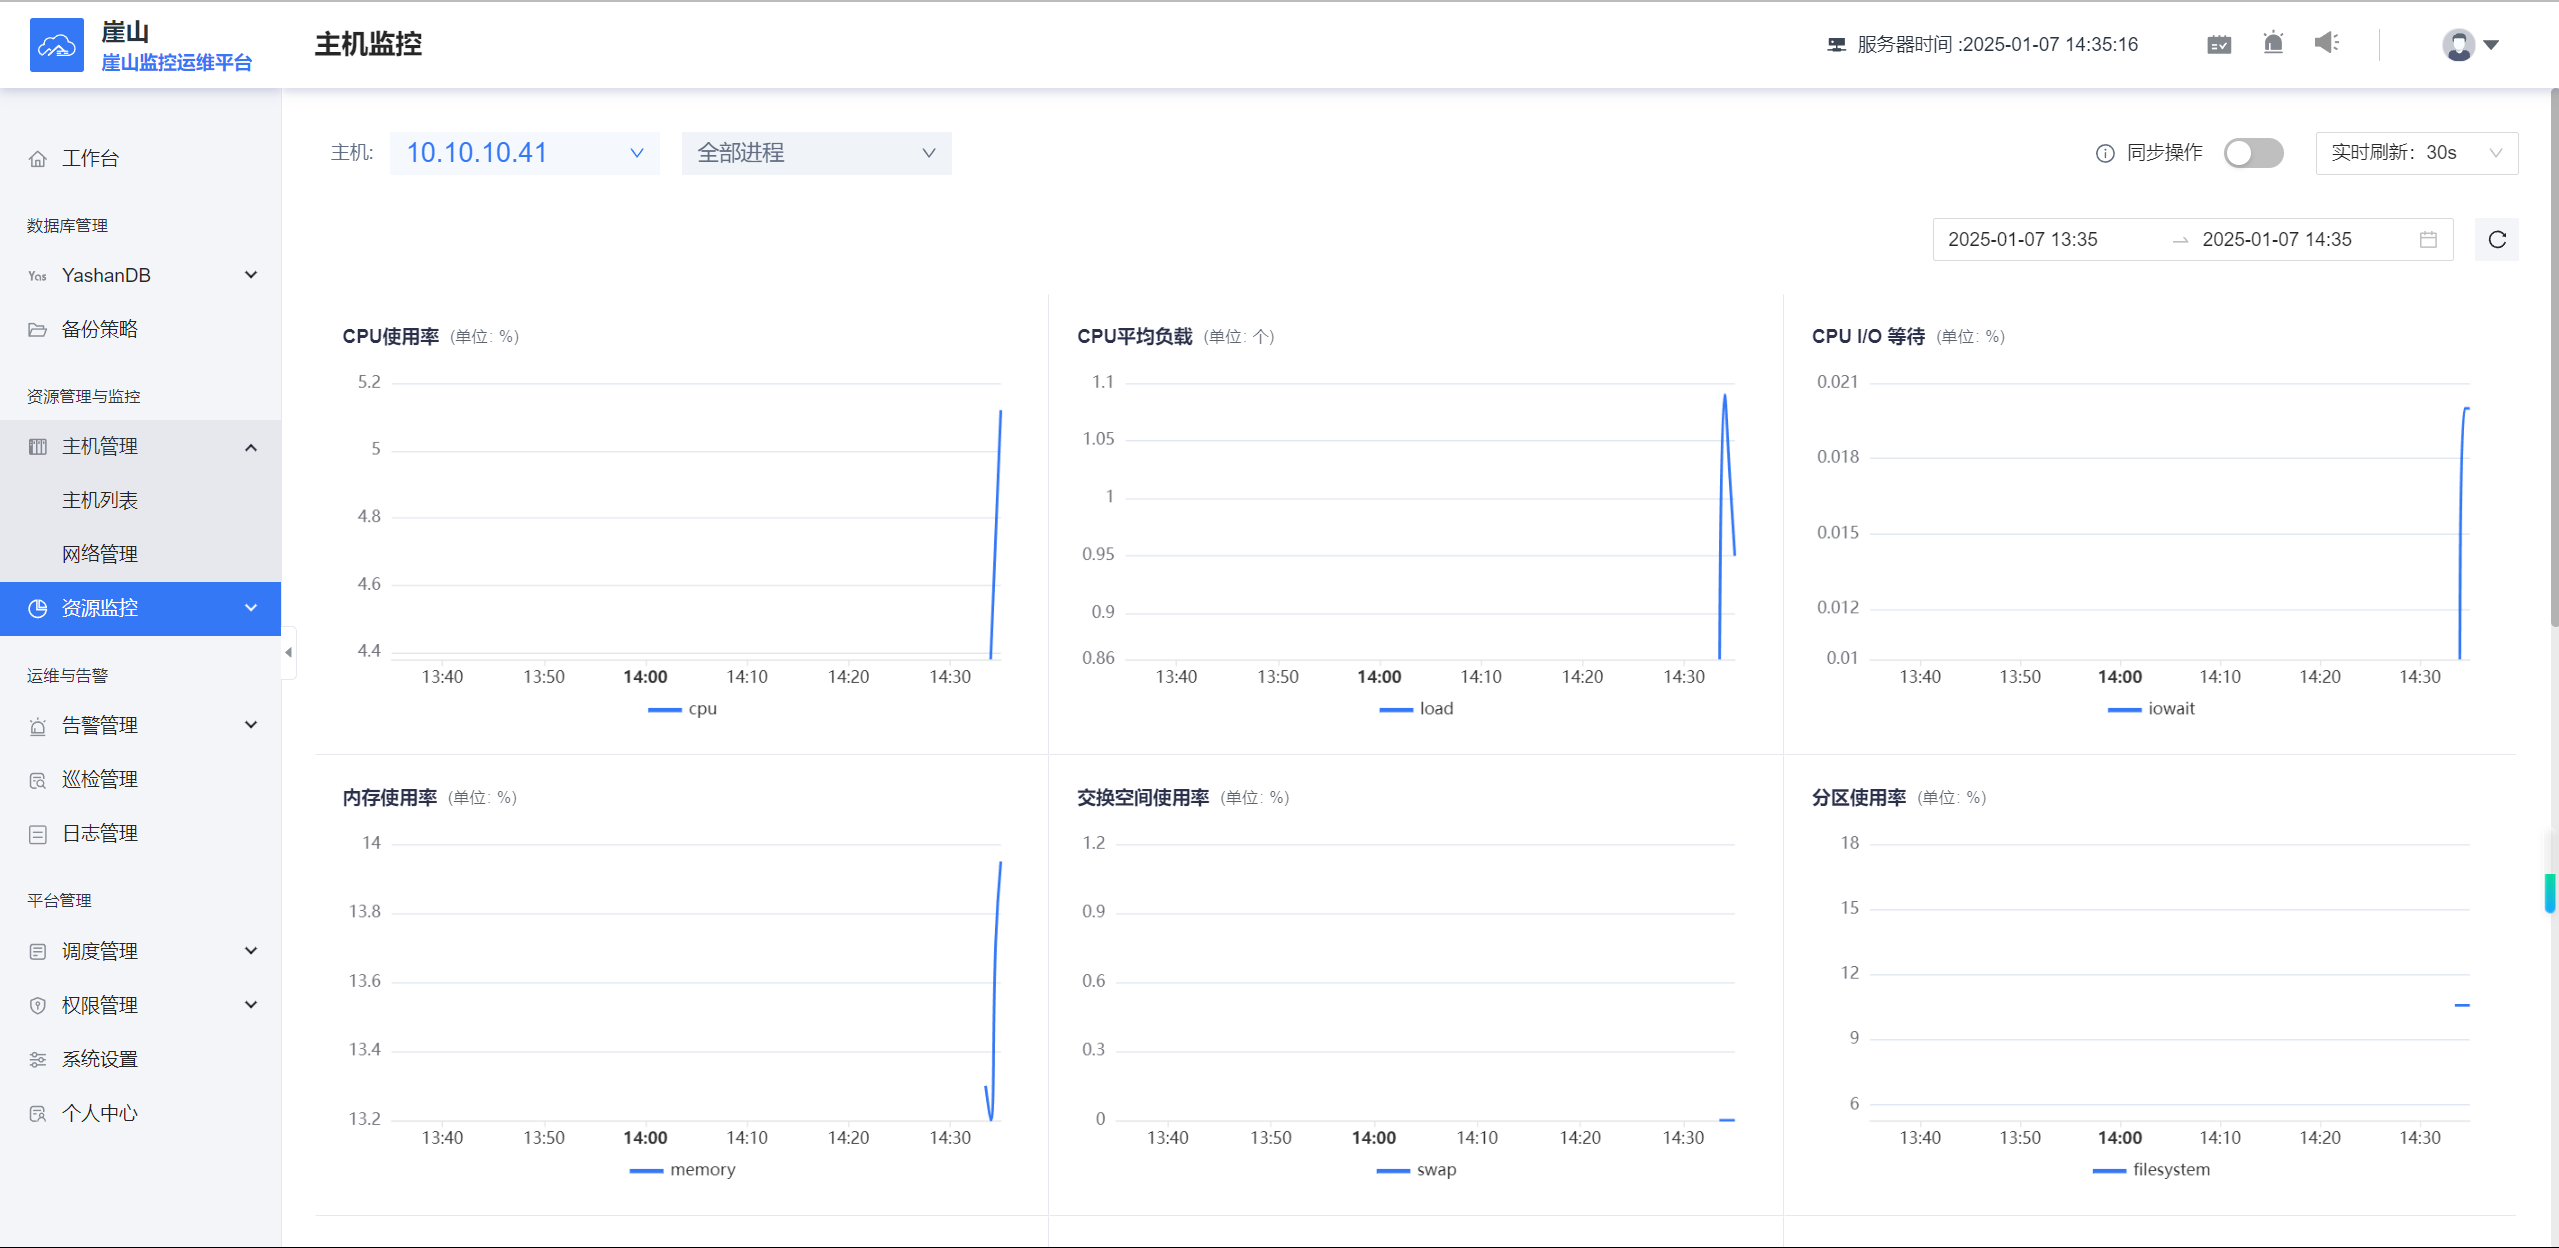Click start date 2025-01-07 13:35 field
The height and width of the screenshot is (1248, 2559).
click(x=2022, y=240)
